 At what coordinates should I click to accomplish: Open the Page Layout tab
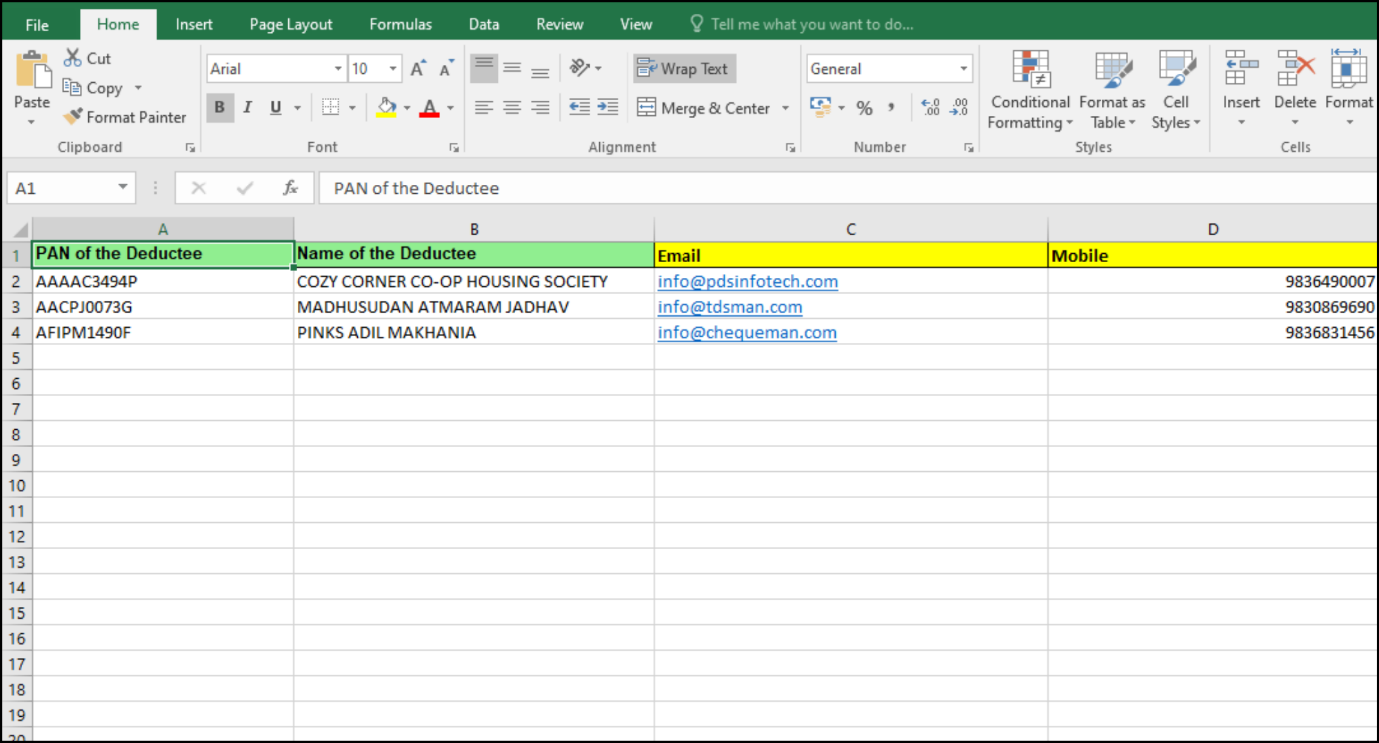click(291, 24)
